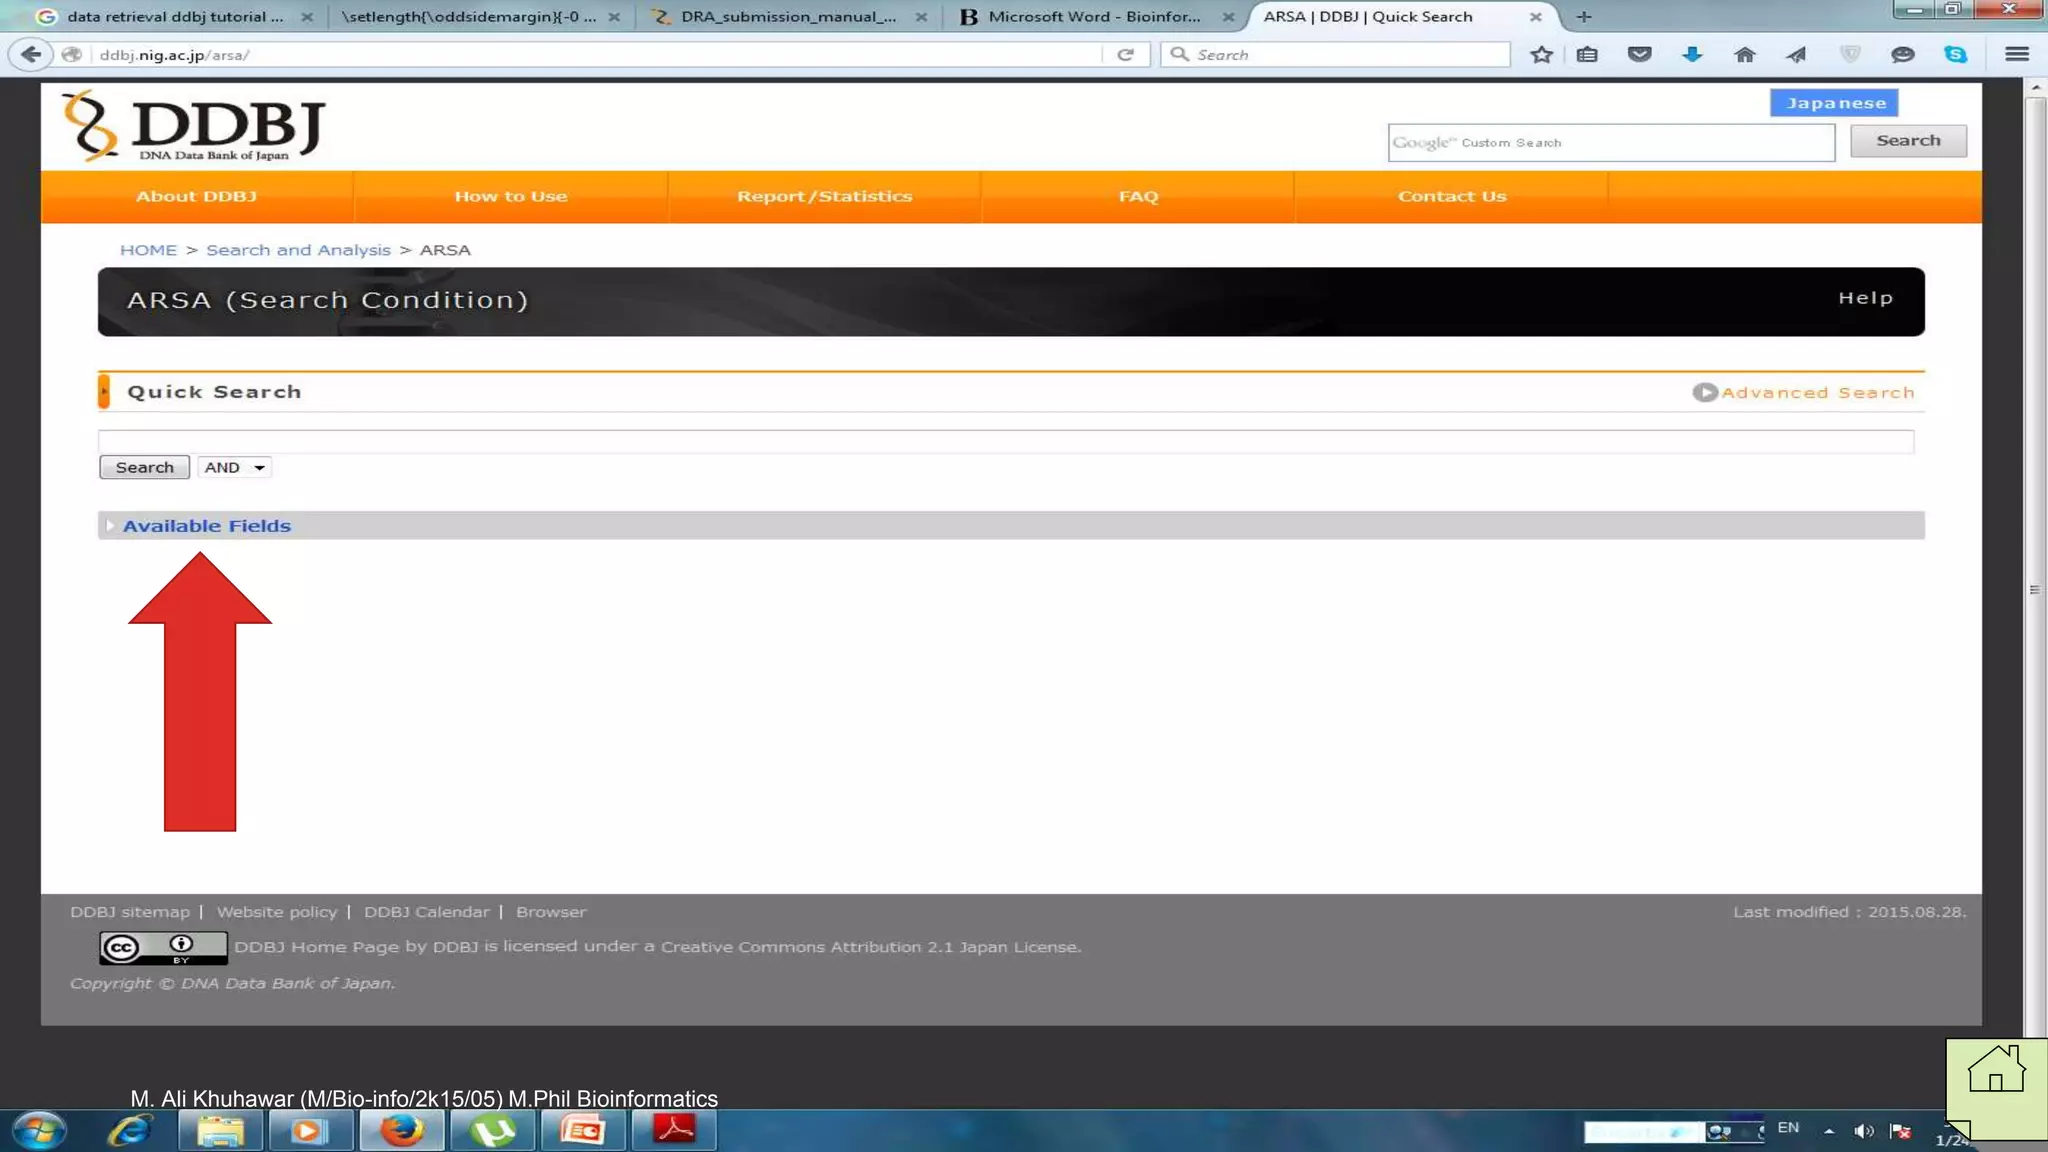Viewport: 2048px width, 1152px height.
Task: Open the Pocket icon in toolbar
Action: (x=1639, y=55)
